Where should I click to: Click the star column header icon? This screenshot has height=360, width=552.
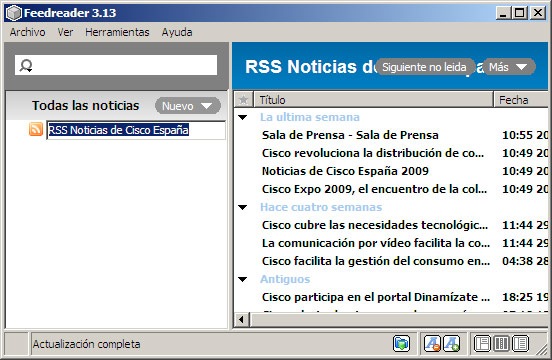(243, 100)
